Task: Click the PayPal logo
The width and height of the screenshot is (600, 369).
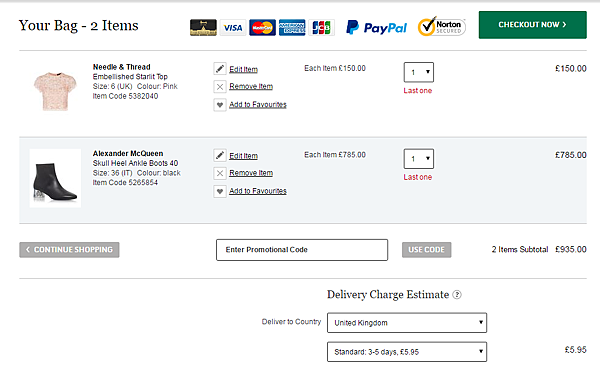Action: click(x=377, y=28)
